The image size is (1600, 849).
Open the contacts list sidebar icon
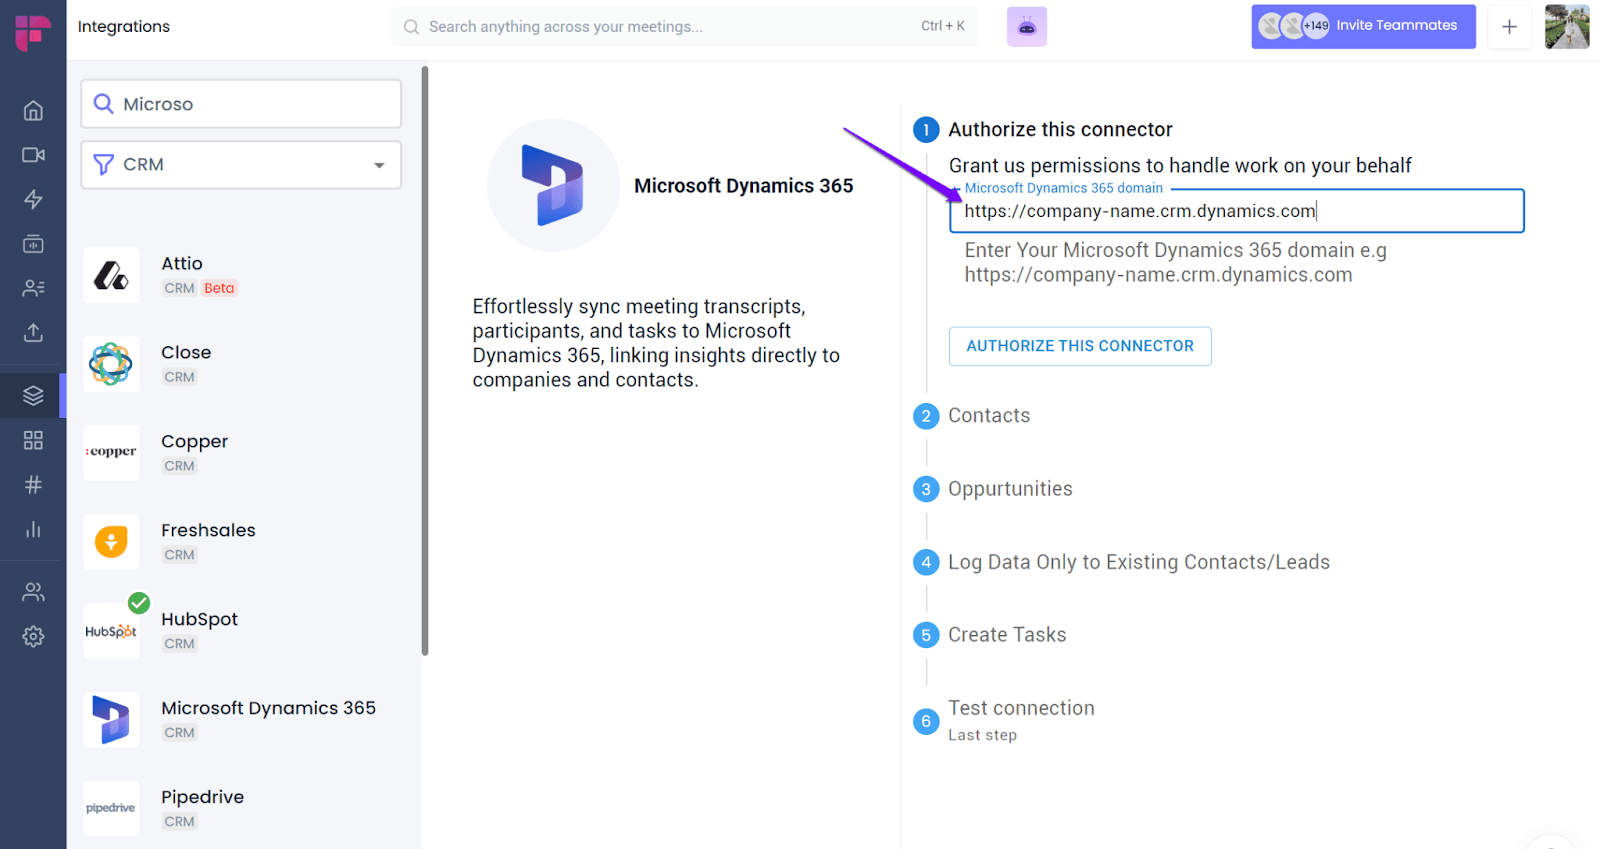point(33,288)
